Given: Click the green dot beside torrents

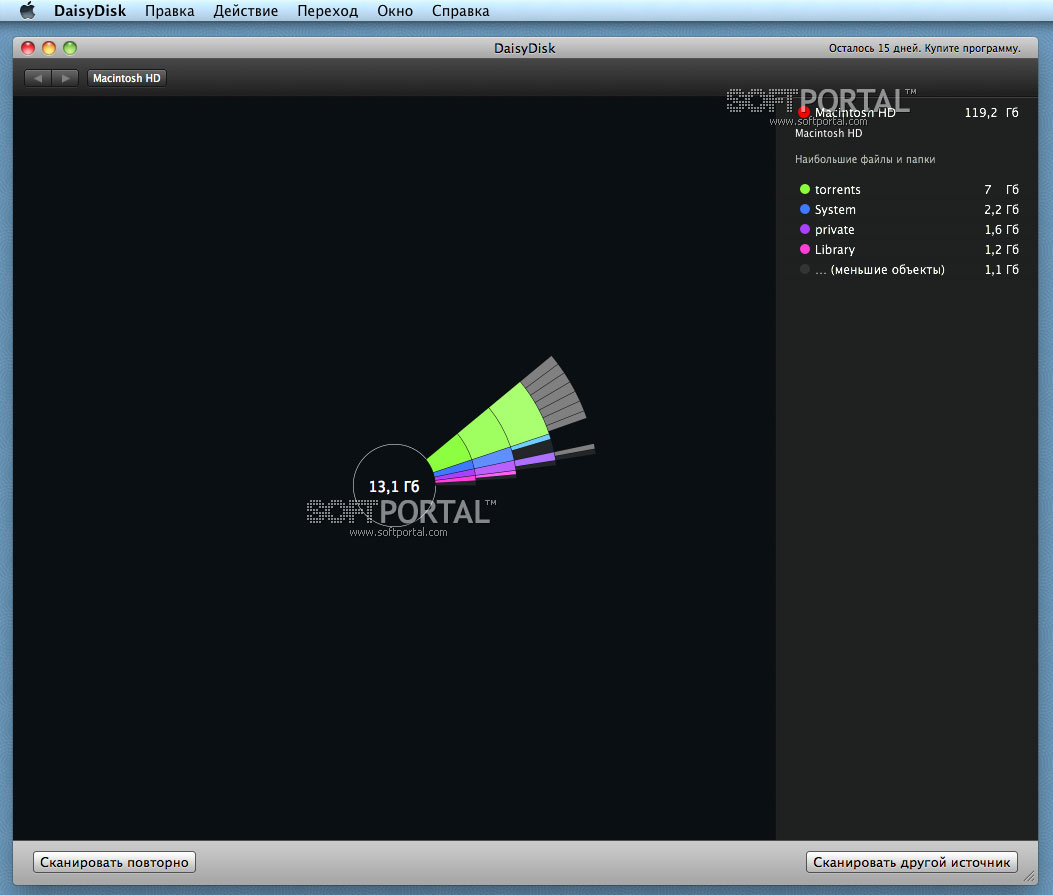Looking at the screenshot, I should tap(805, 189).
